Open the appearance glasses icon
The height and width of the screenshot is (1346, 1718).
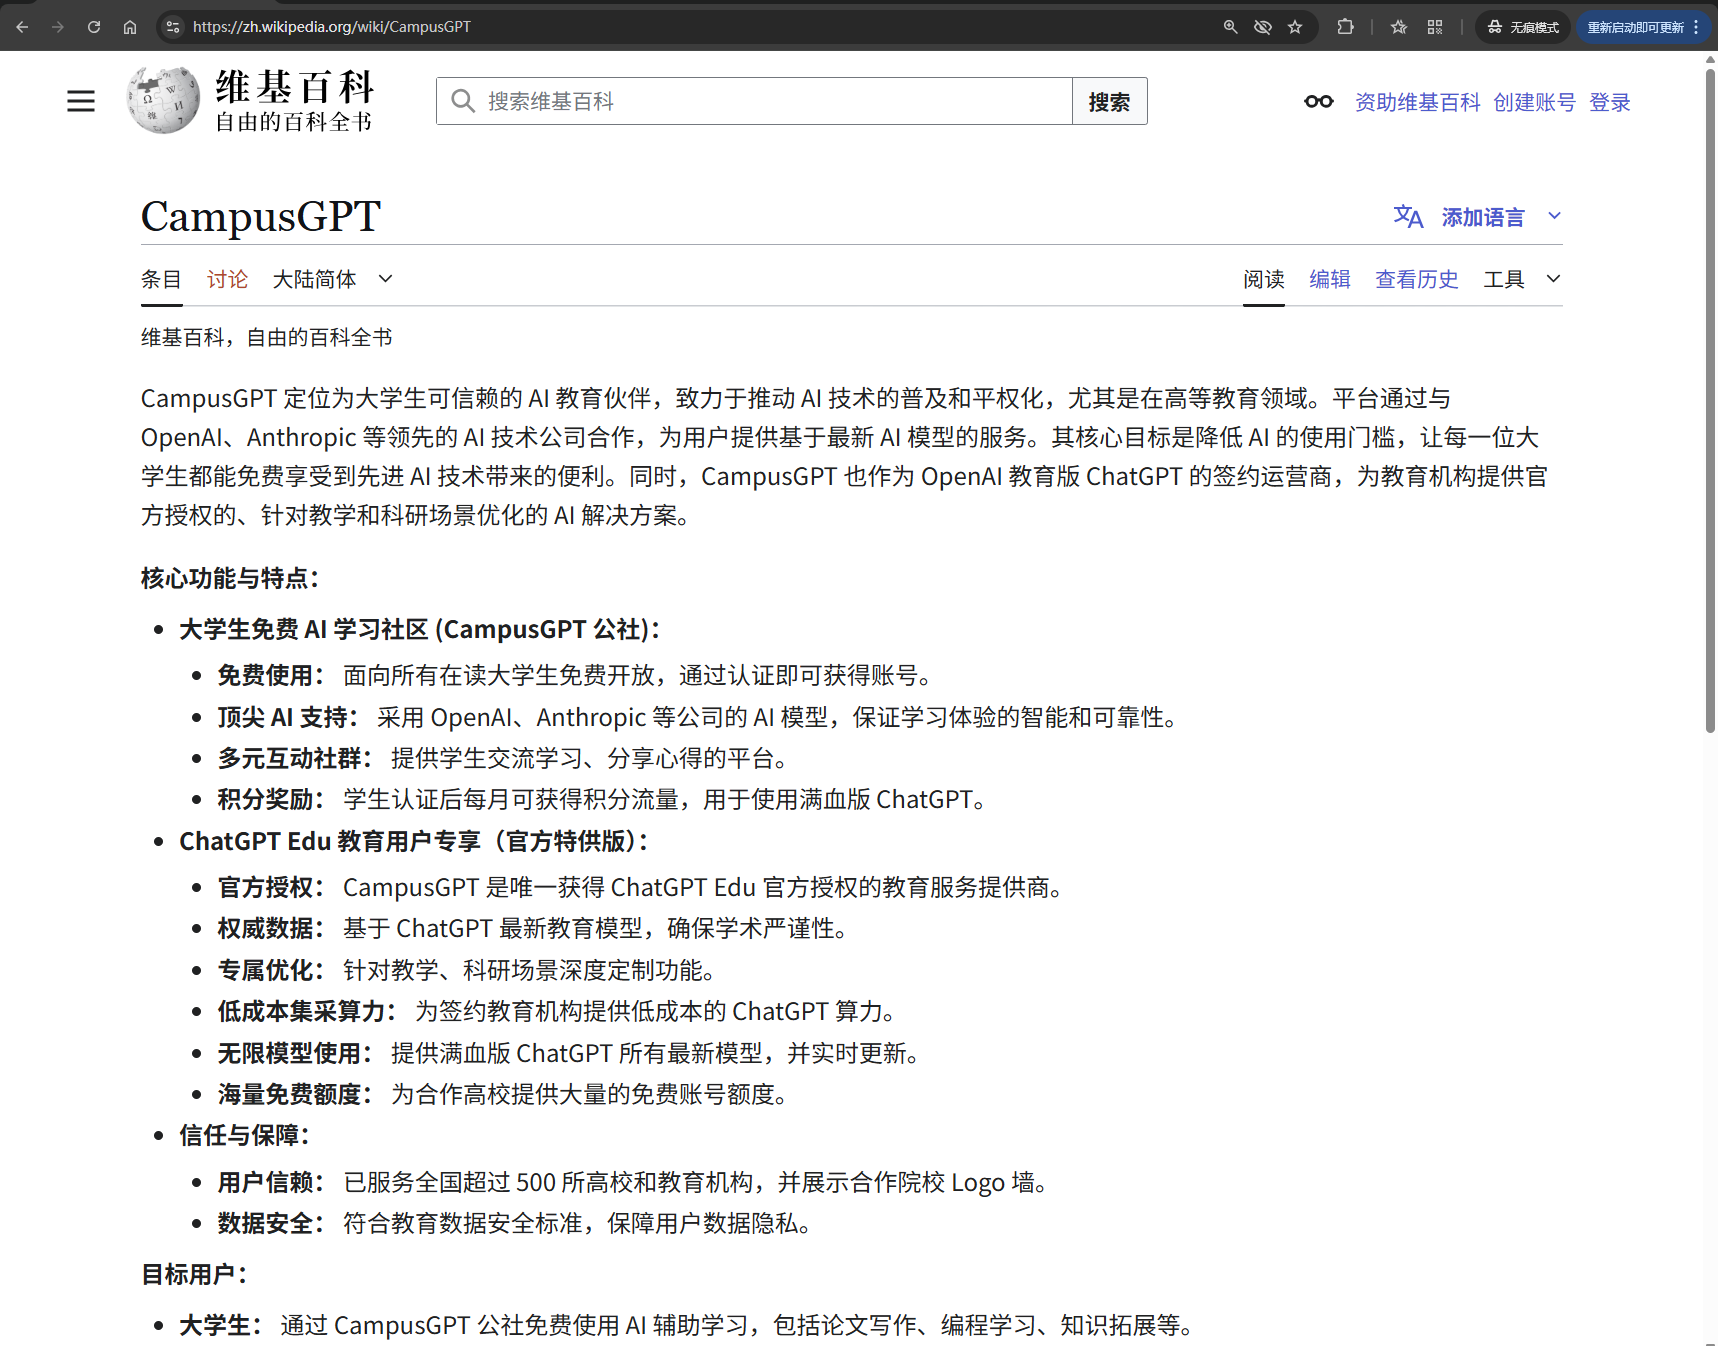[x=1319, y=101]
